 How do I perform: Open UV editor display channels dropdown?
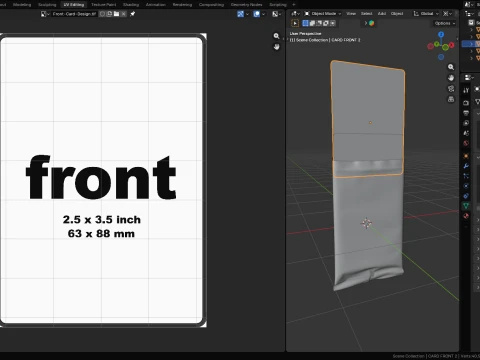pyautogui.click(x=276, y=14)
